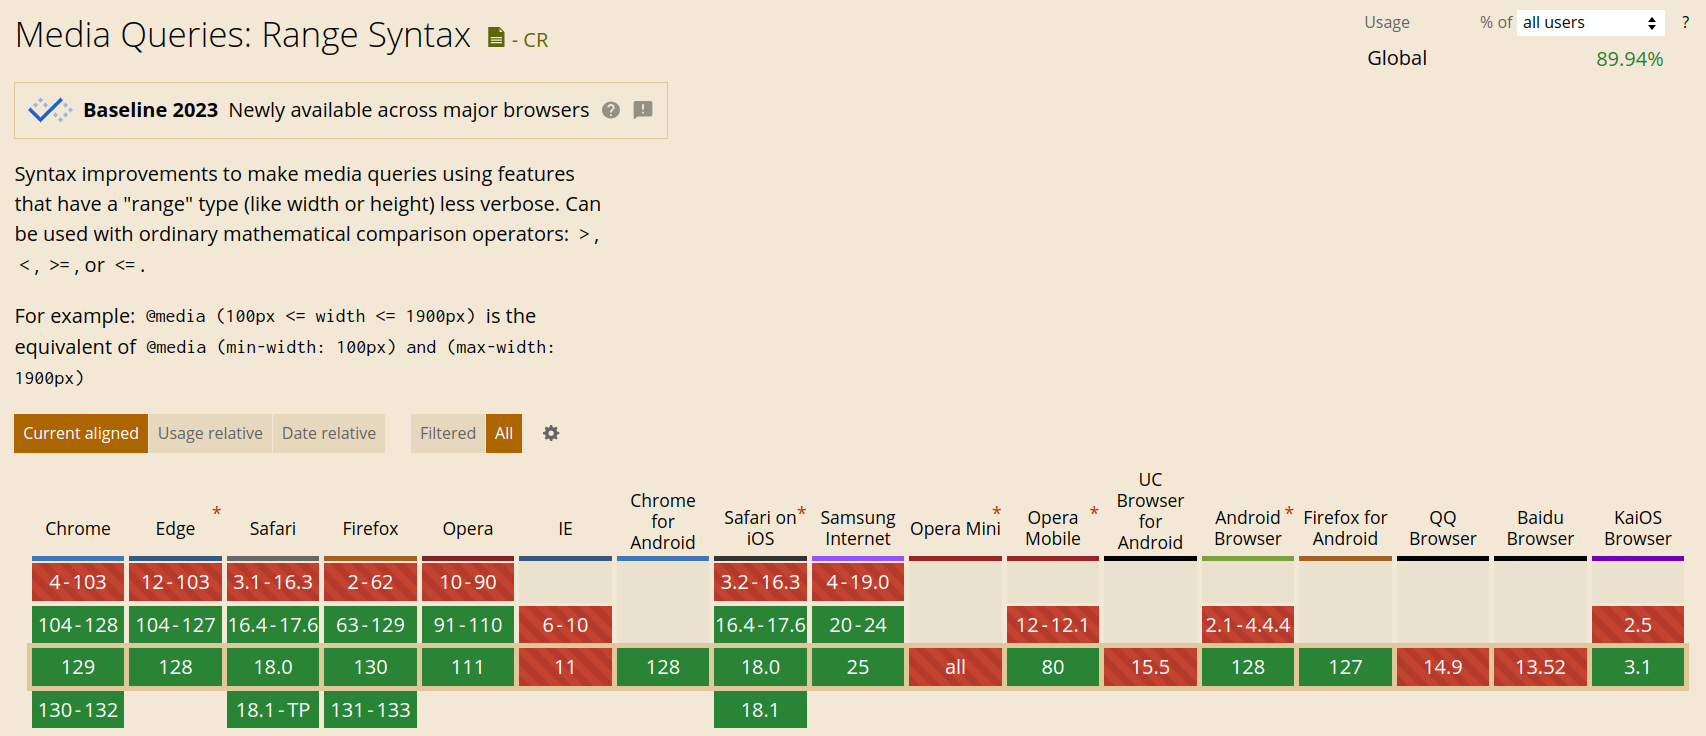Click the Firefox 63-129 version cell
This screenshot has height=736, width=1706.
(x=370, y=625)
